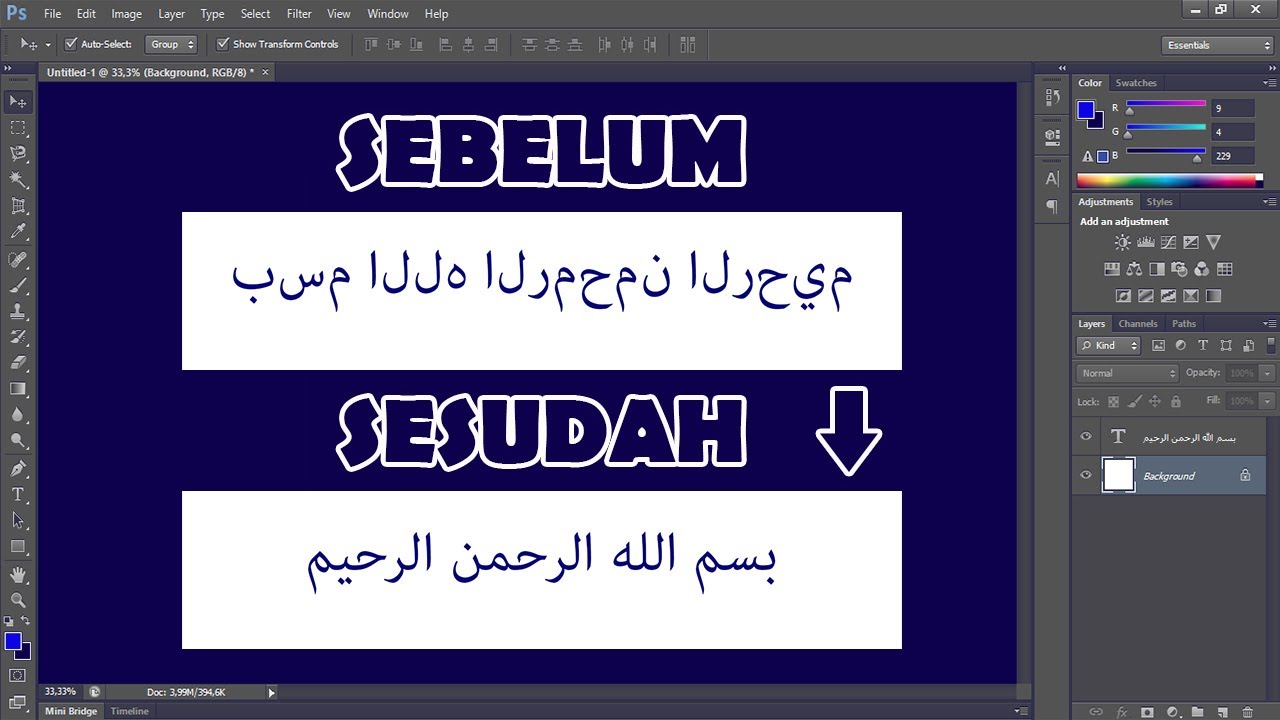Screen dimensions: 1280x720
Task: Open the layer filter Kind dropdown
Action: pyautogui.click(x=1109, y=345)
